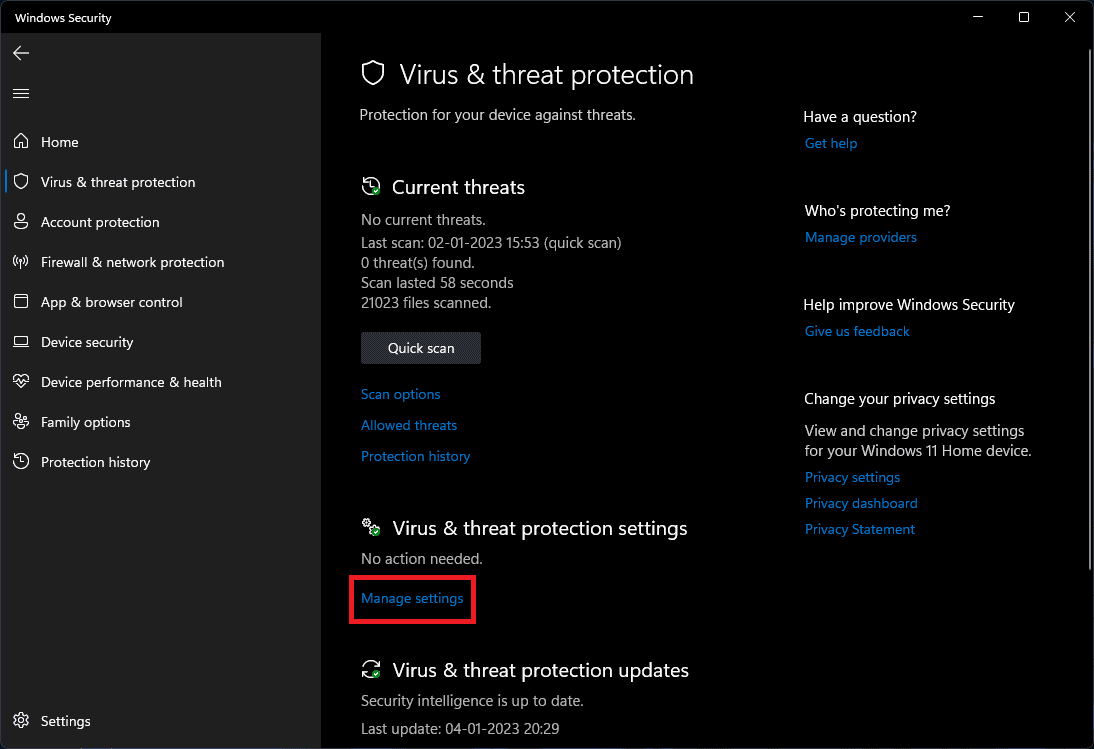1094x749 pixels.
Task: Click the Account protection person icon
Action: click(21, 222)
